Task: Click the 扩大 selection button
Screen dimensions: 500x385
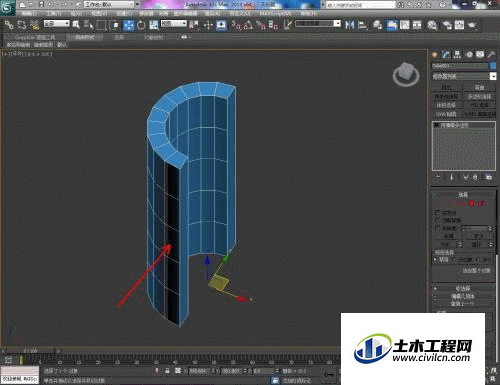Action: (x=479, y=236)
